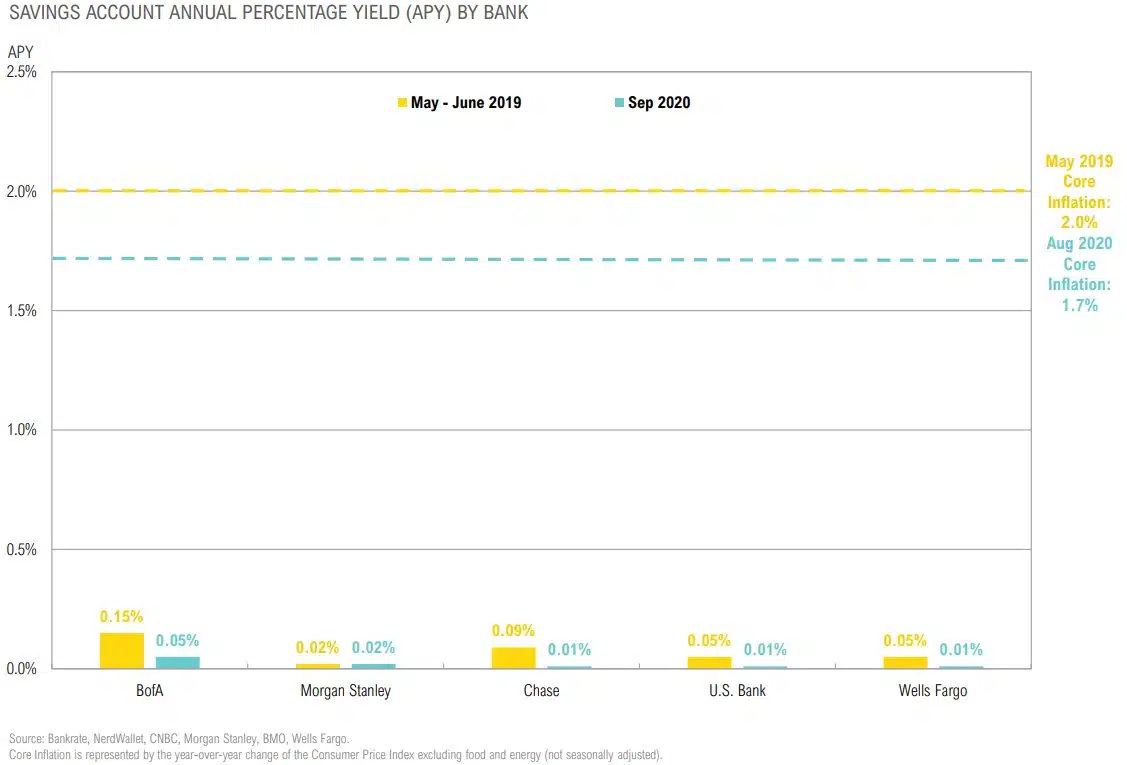Click the Morgan Stanley axis label
This screenshot has height=765, width=1127.
(x=346, y=691)
